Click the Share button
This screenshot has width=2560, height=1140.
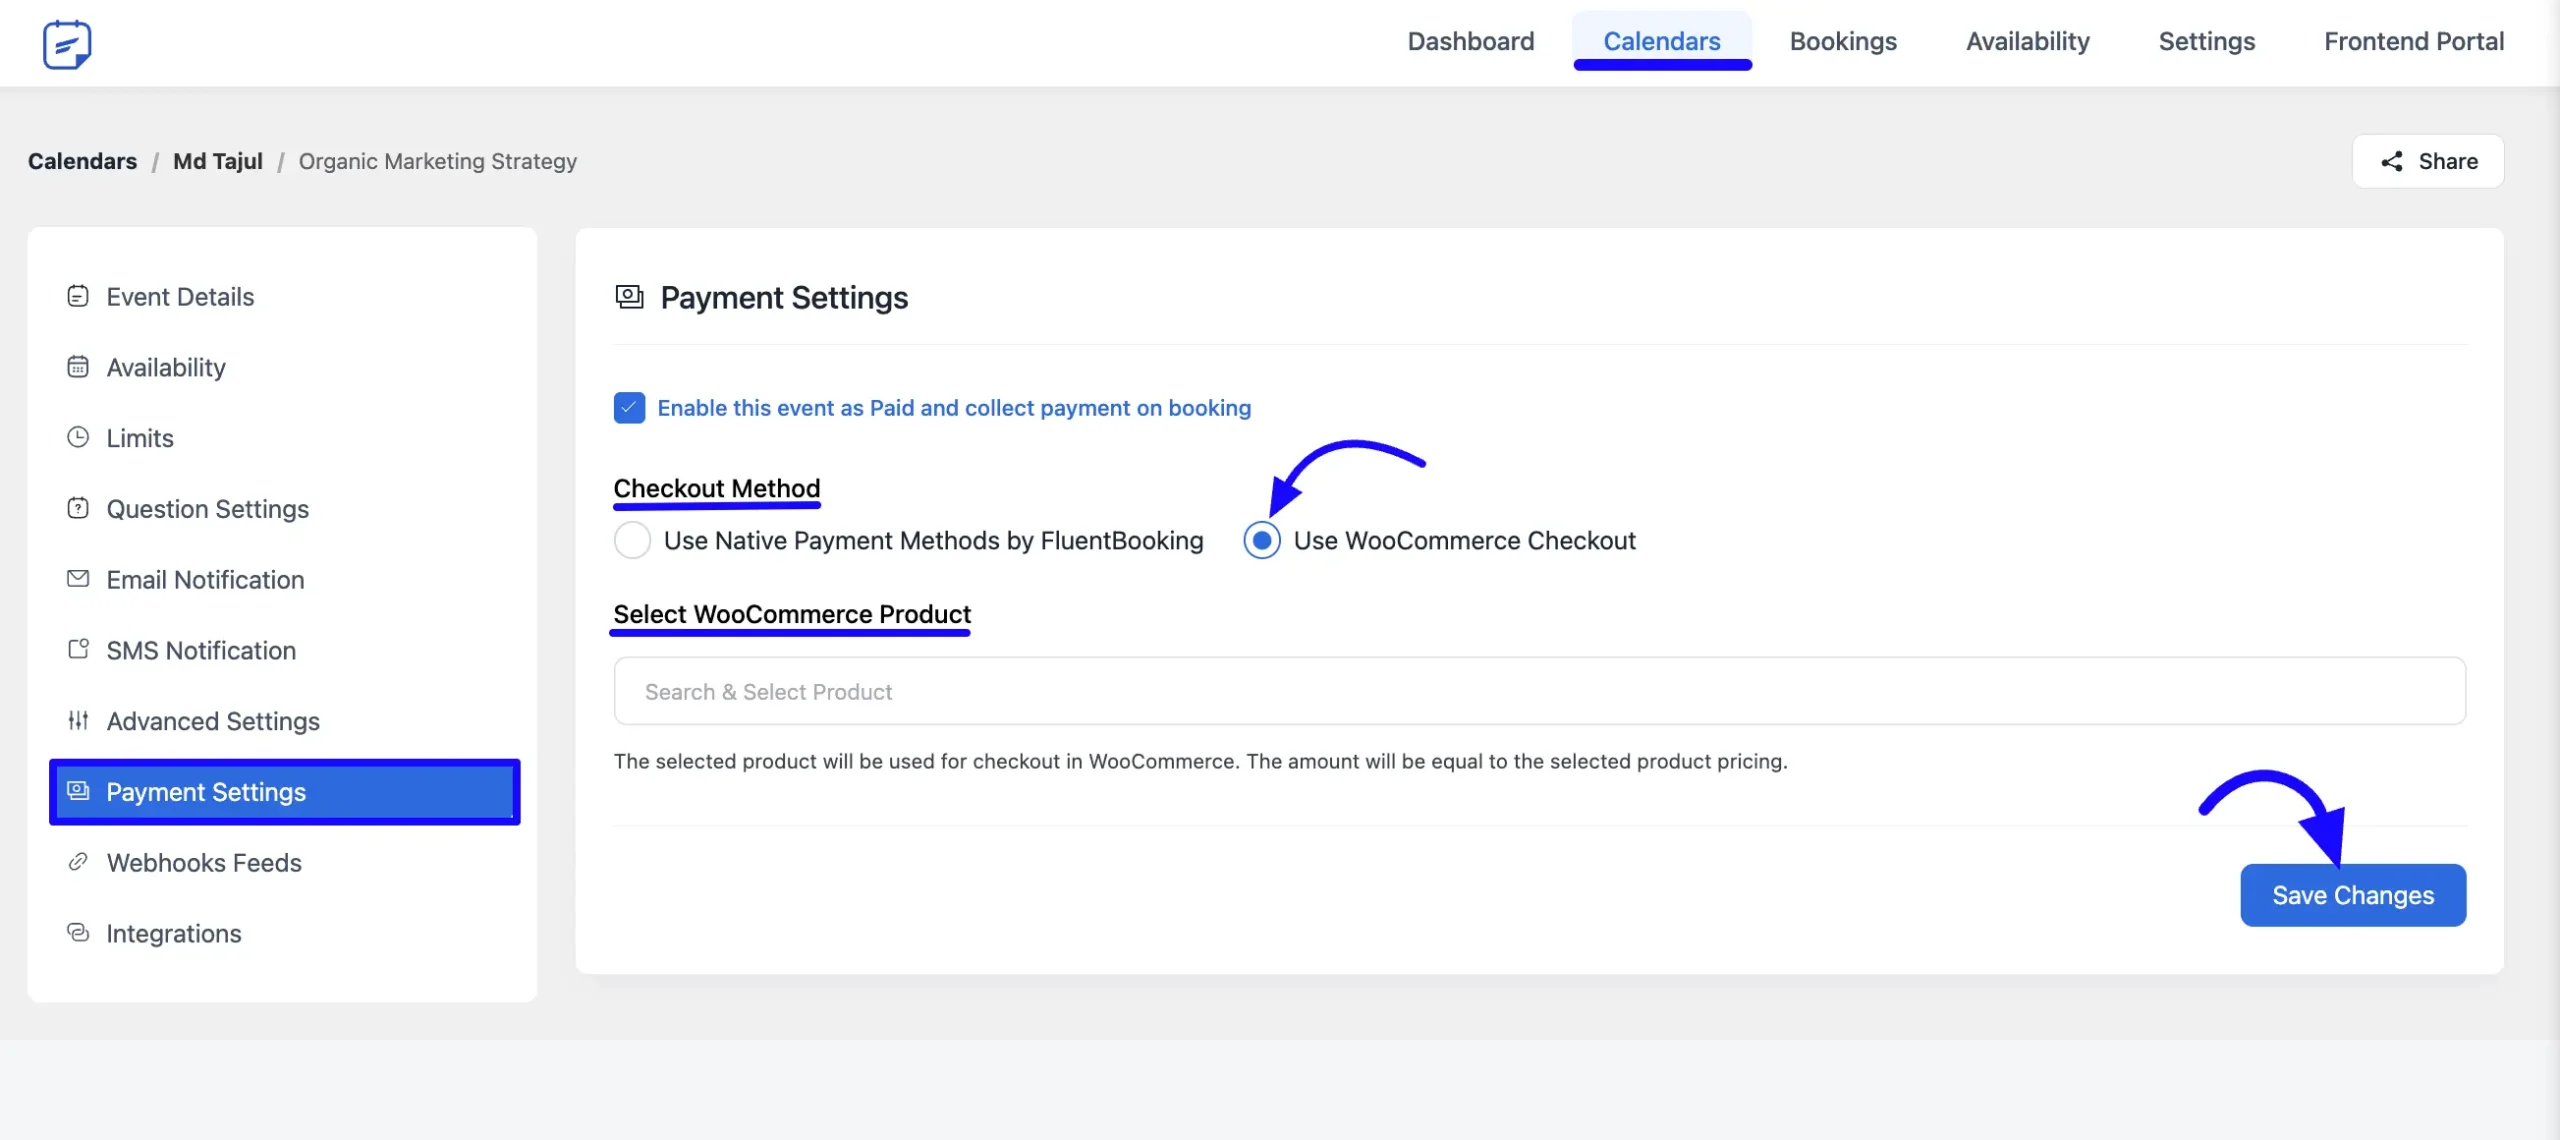click(x=2428, y=162)
